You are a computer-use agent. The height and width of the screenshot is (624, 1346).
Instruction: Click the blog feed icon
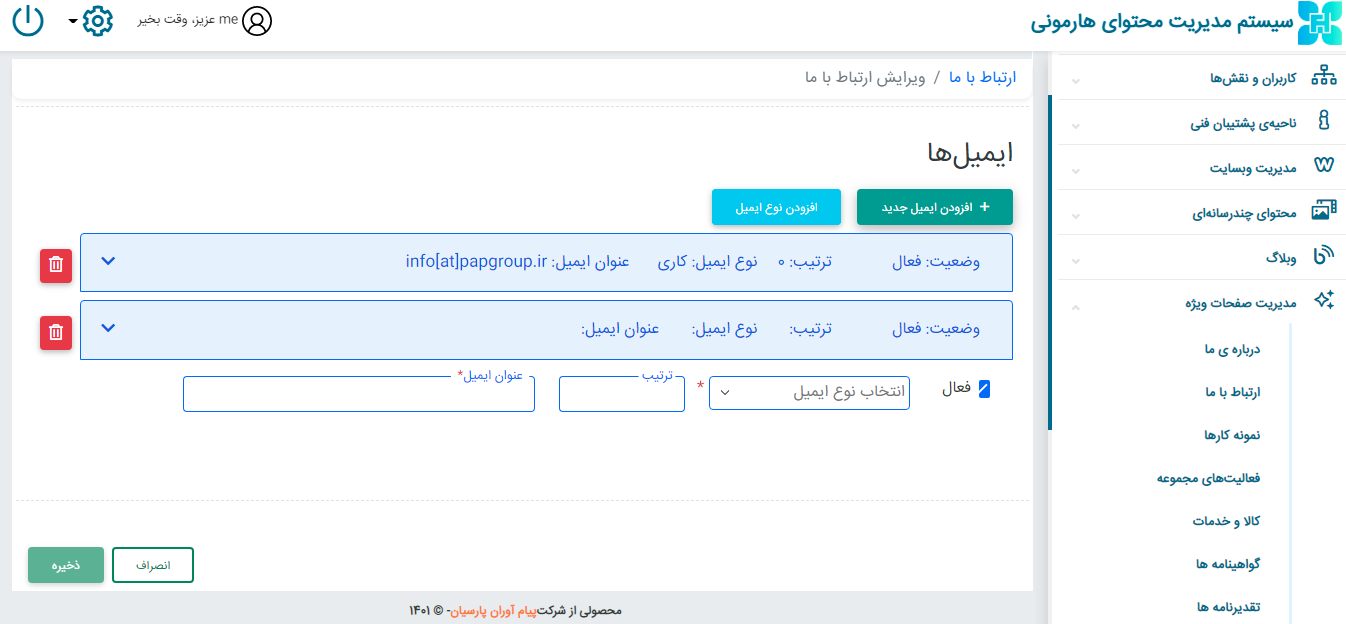pyautogui.click(x=1324, y=256)
